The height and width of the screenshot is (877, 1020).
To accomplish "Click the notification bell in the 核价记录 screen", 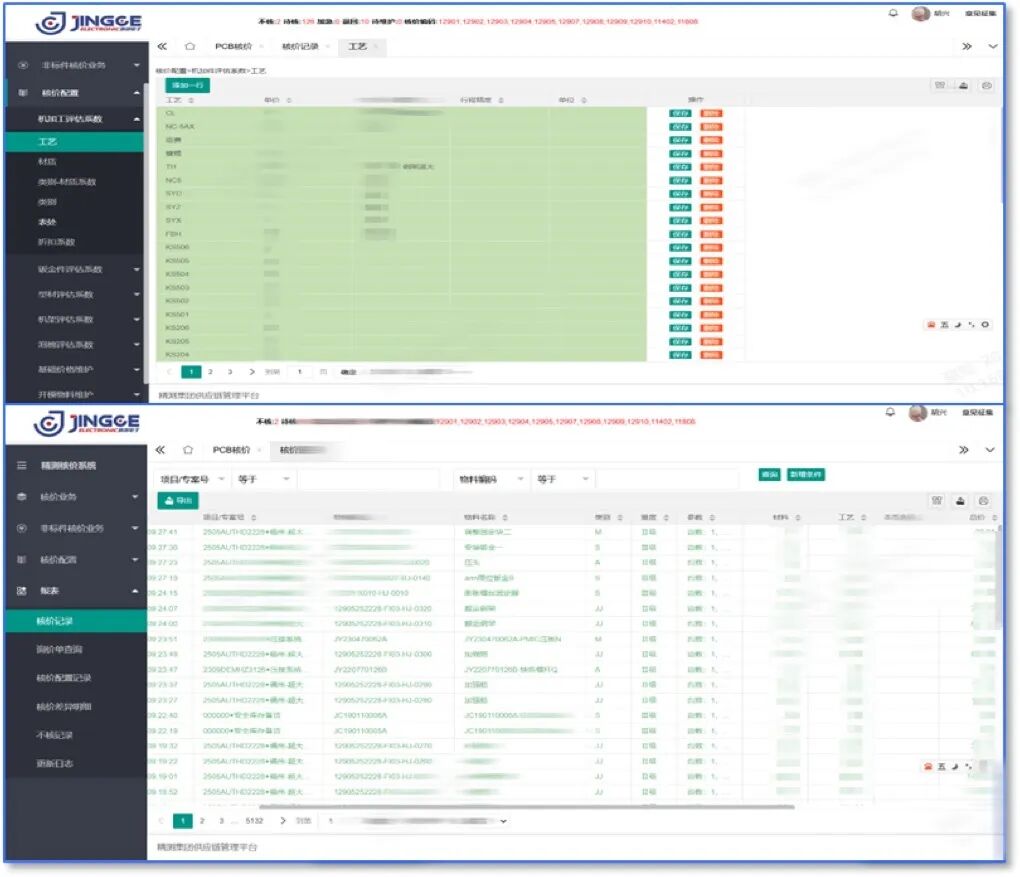I will (890, 413).
